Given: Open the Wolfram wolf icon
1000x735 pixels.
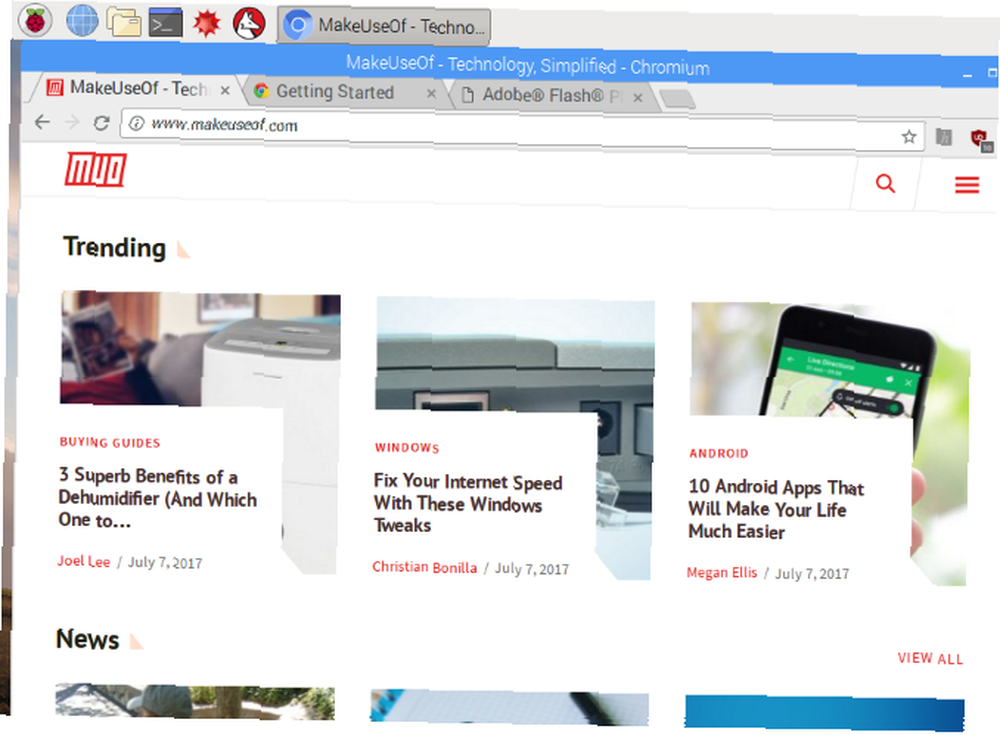Looking at the screenshot, I should 249,24.
